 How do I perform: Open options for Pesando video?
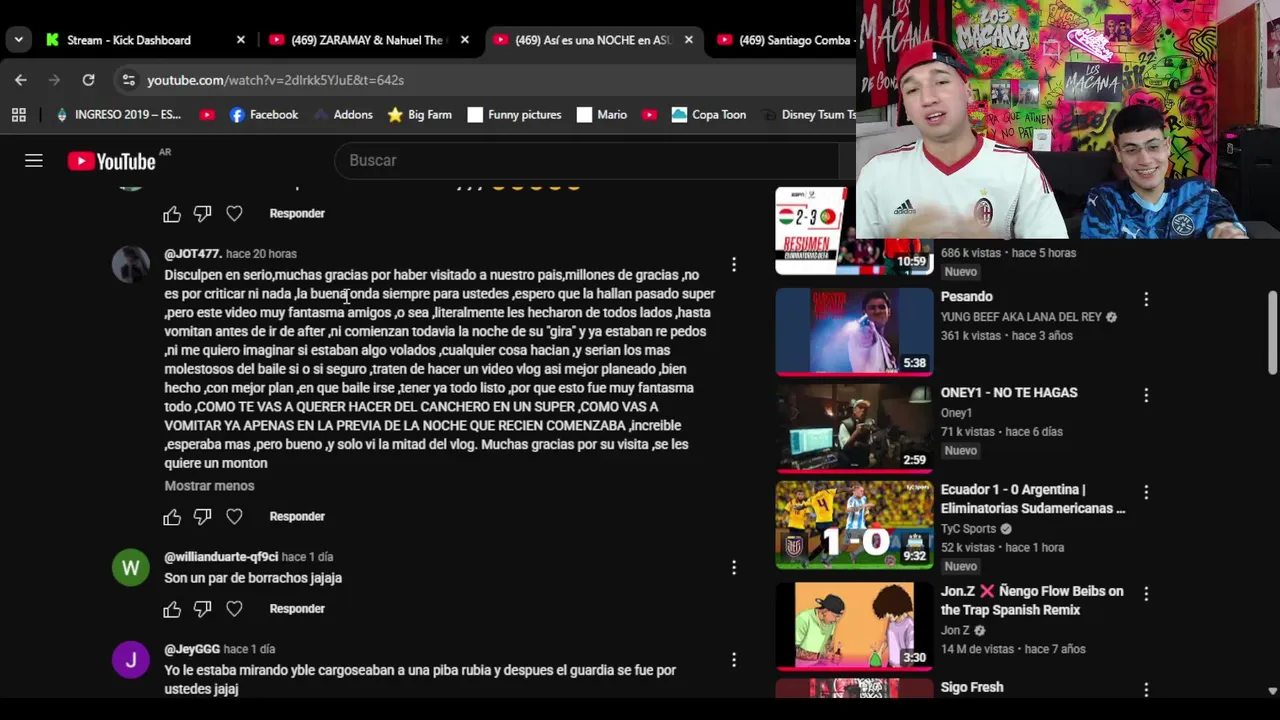[1146, 299]
